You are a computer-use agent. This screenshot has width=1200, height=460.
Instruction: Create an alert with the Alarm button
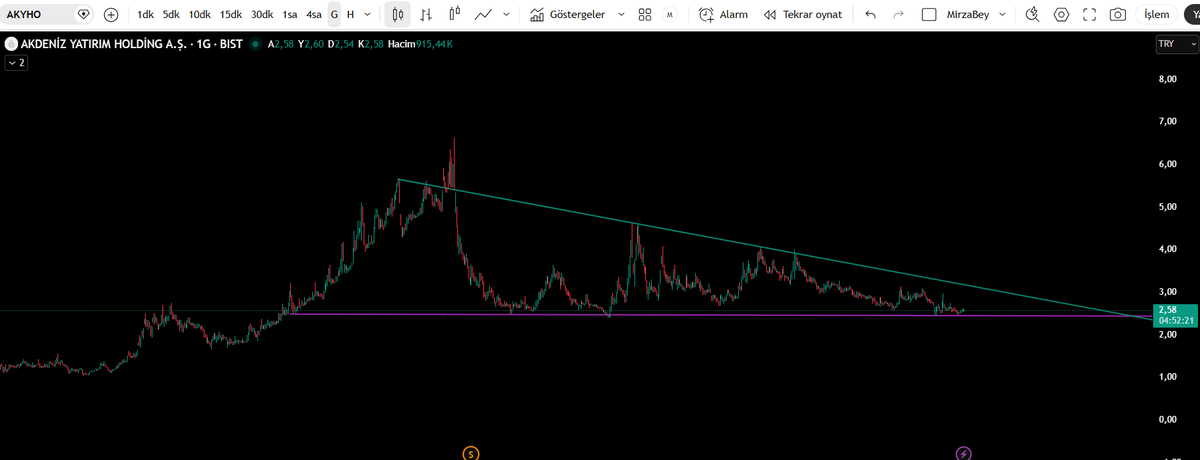pos(723,15)
